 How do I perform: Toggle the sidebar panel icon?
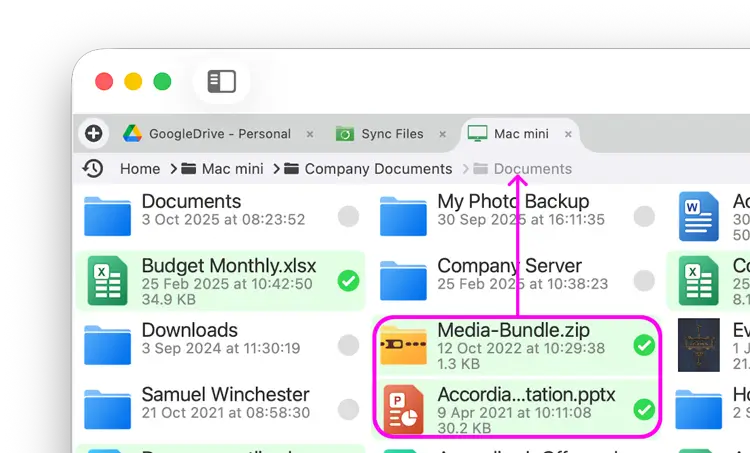221,82
